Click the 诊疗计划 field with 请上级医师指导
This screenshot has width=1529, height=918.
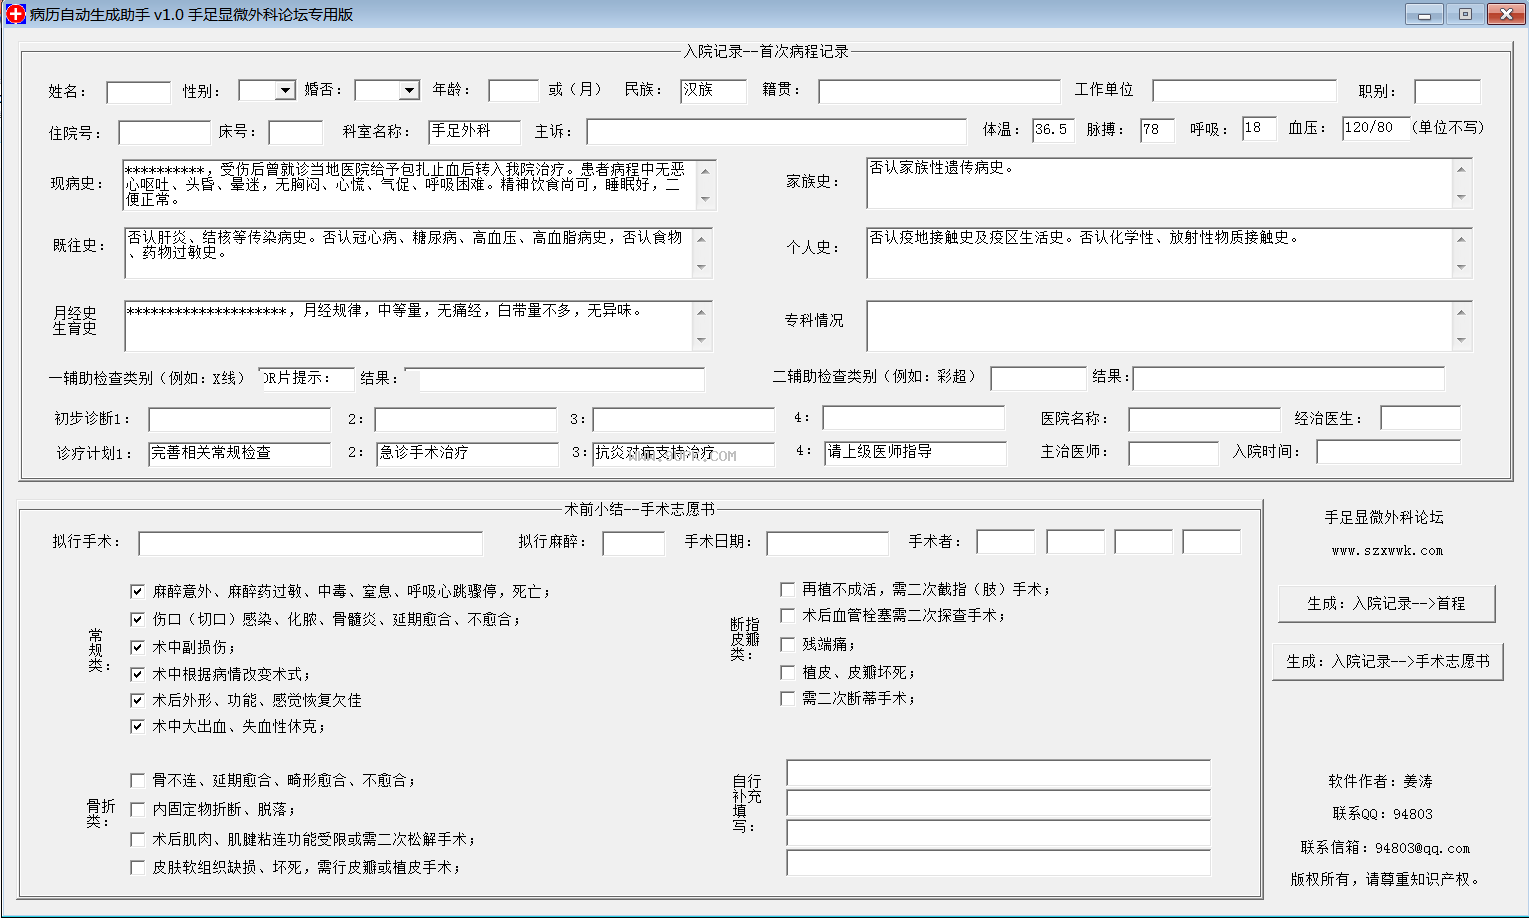tap(915, 453)
